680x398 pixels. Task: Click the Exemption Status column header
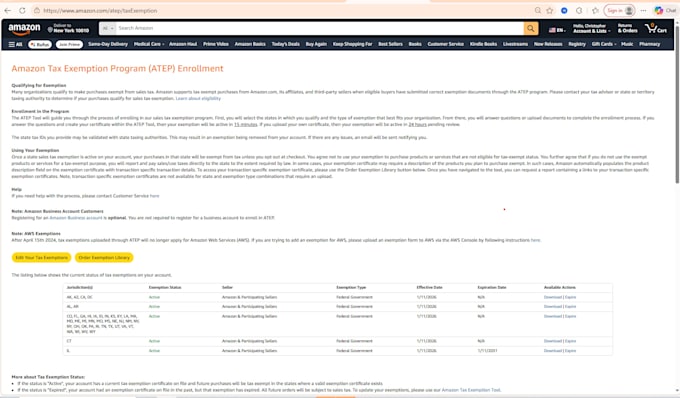[165, 287]
